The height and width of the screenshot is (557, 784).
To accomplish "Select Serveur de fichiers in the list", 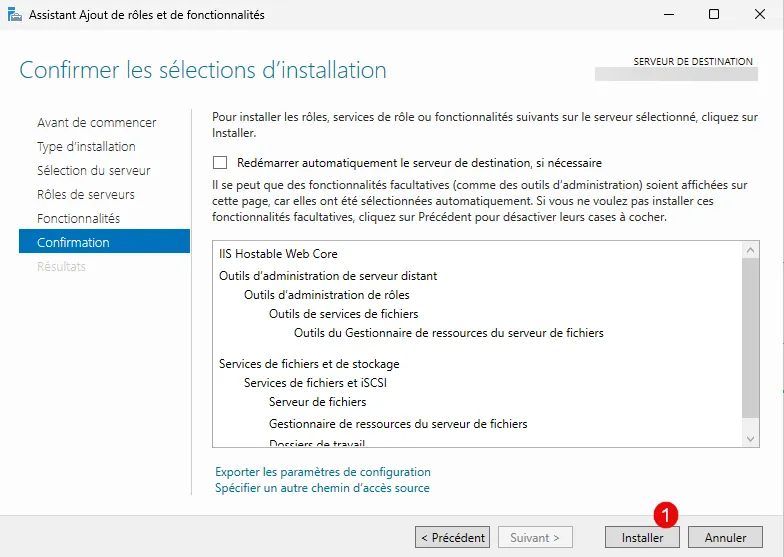I will pos(317,402).
